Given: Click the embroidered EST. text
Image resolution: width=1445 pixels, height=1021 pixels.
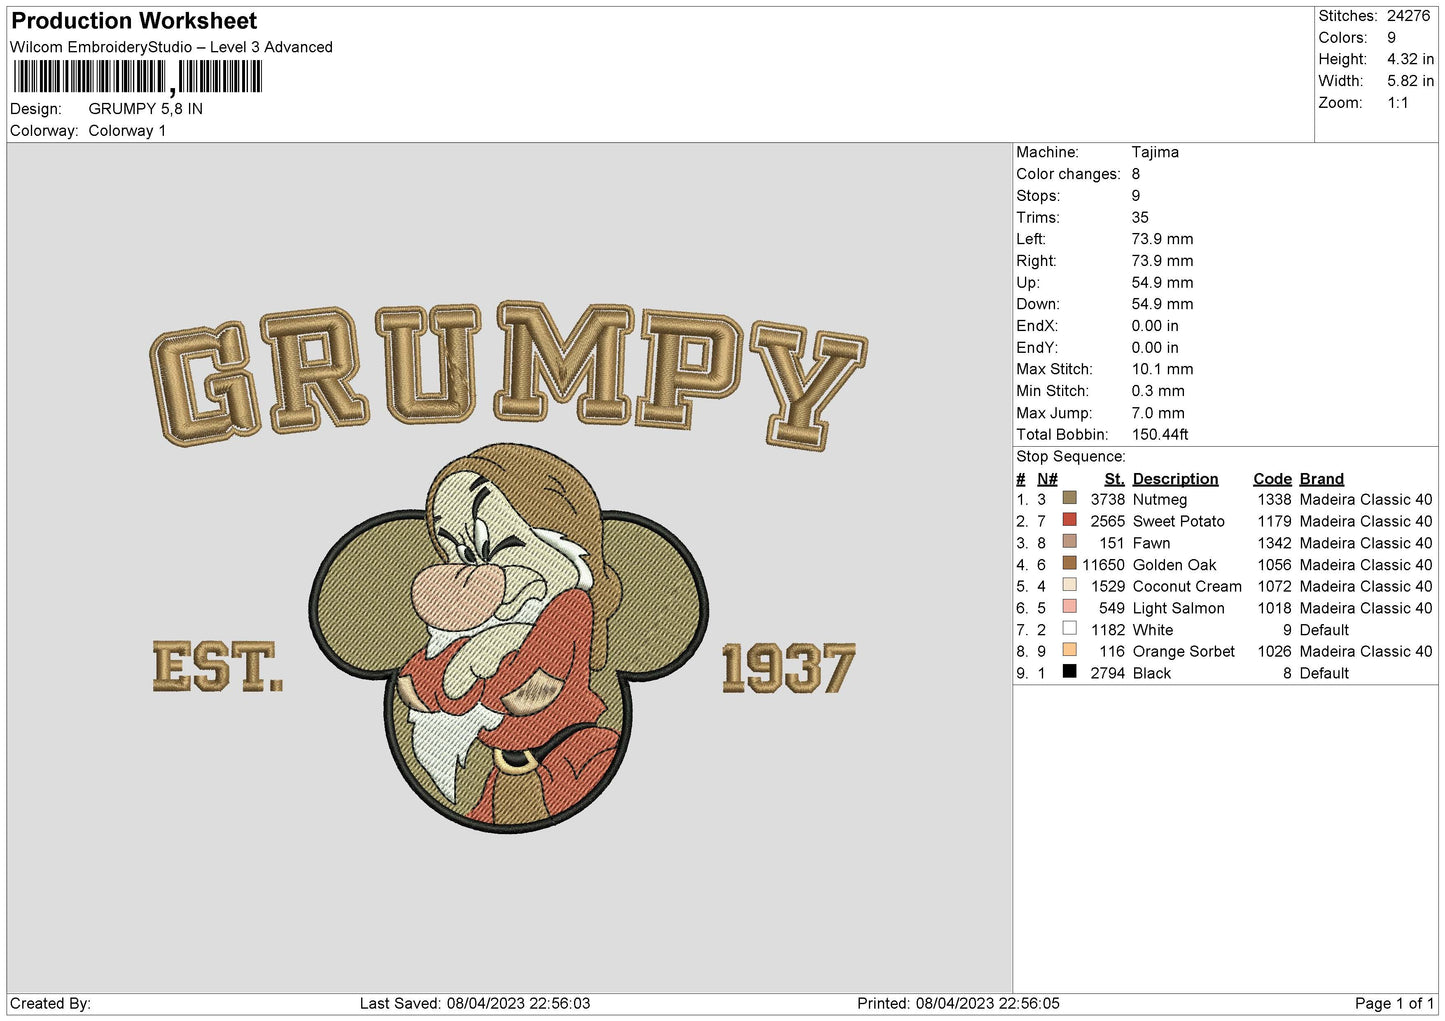Looking at the screenshot, I should (x=217, y=667).
